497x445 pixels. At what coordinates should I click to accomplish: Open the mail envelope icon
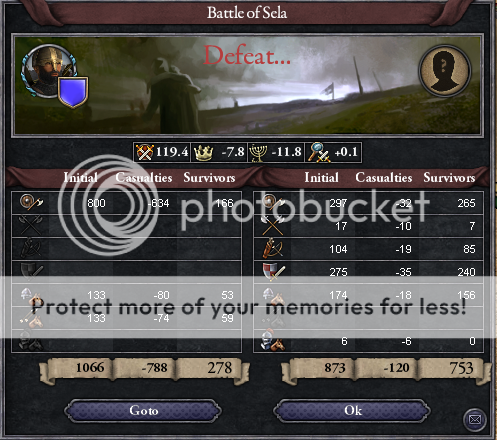474,419
